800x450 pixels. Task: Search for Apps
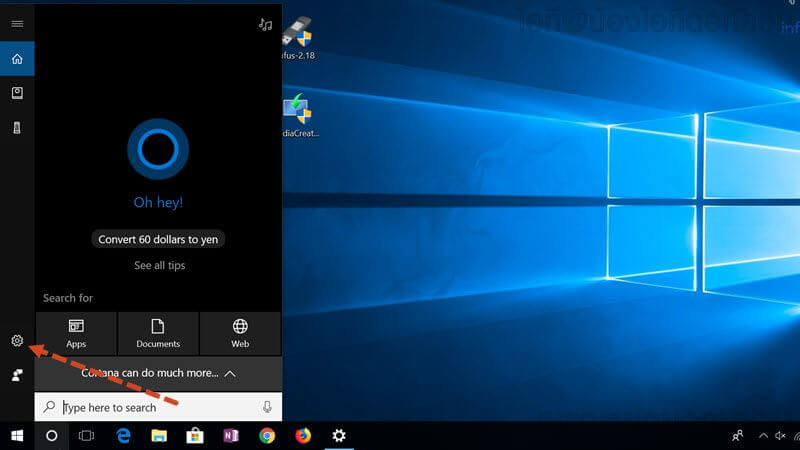tap(76, 334)
